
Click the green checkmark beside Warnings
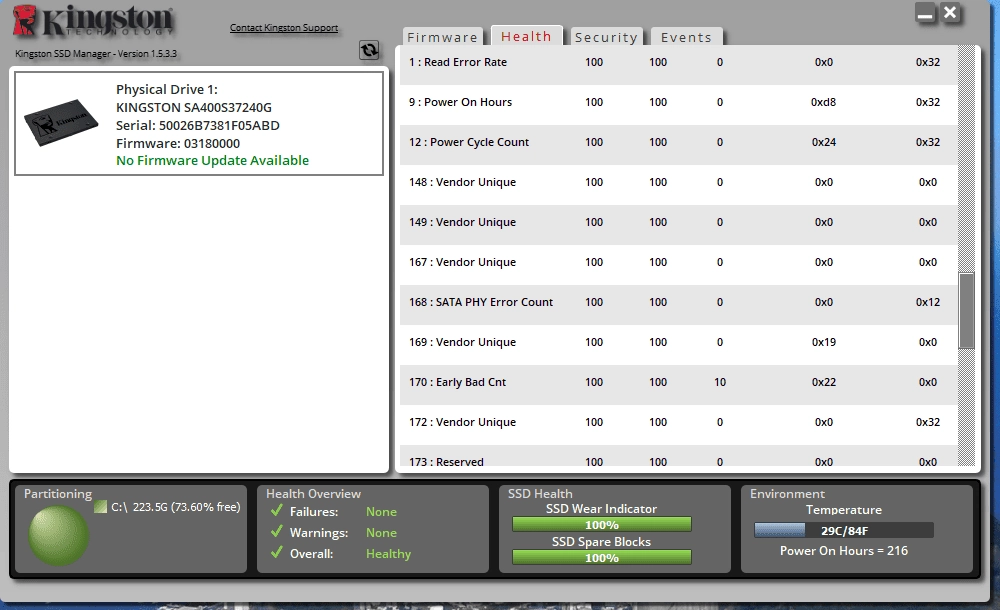point(277,532)
